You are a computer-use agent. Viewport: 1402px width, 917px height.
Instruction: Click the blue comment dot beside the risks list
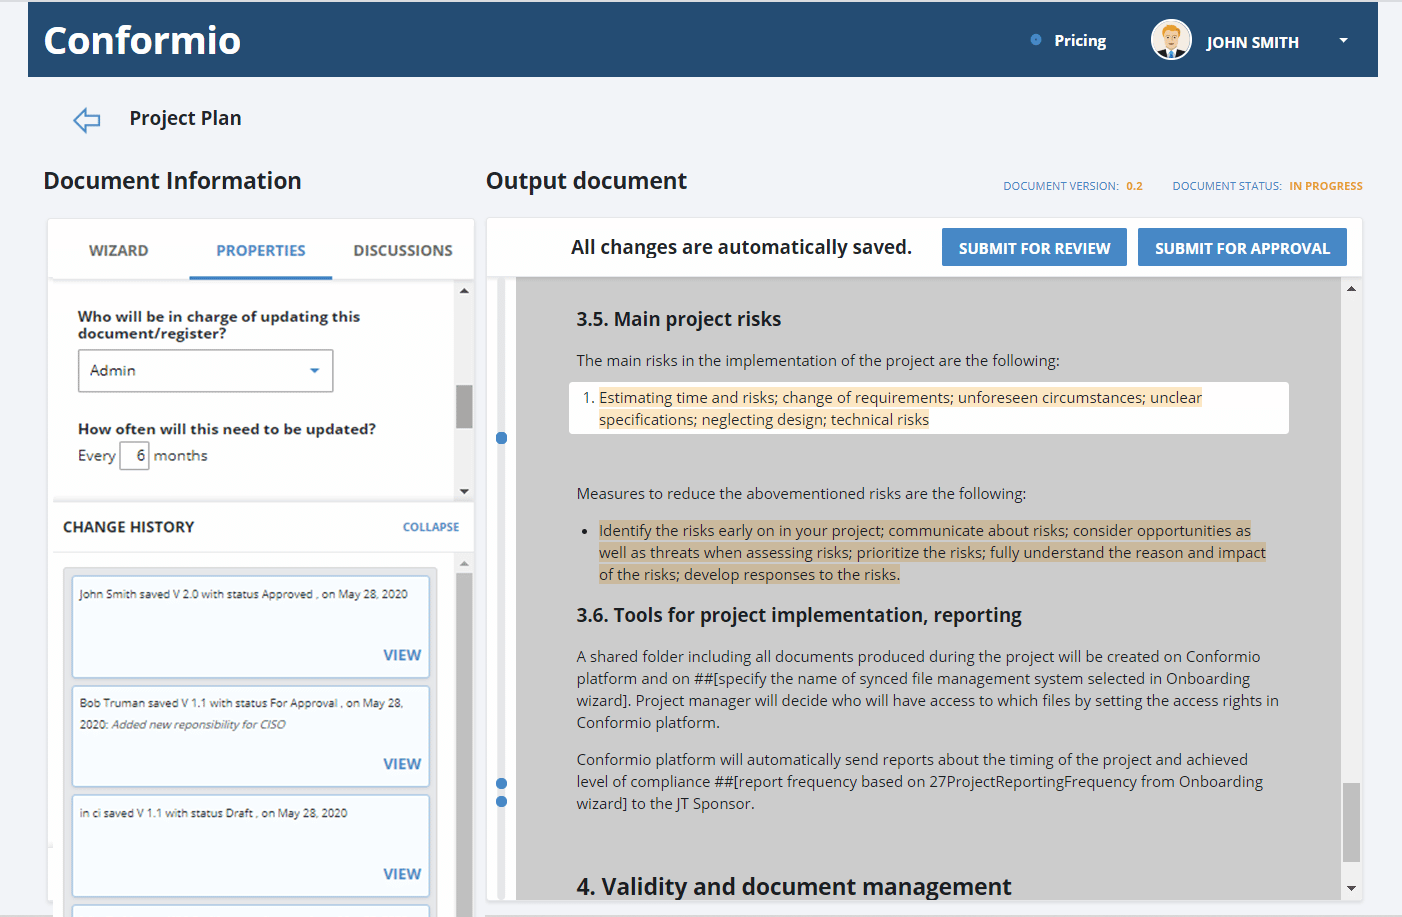pos(502,438)
